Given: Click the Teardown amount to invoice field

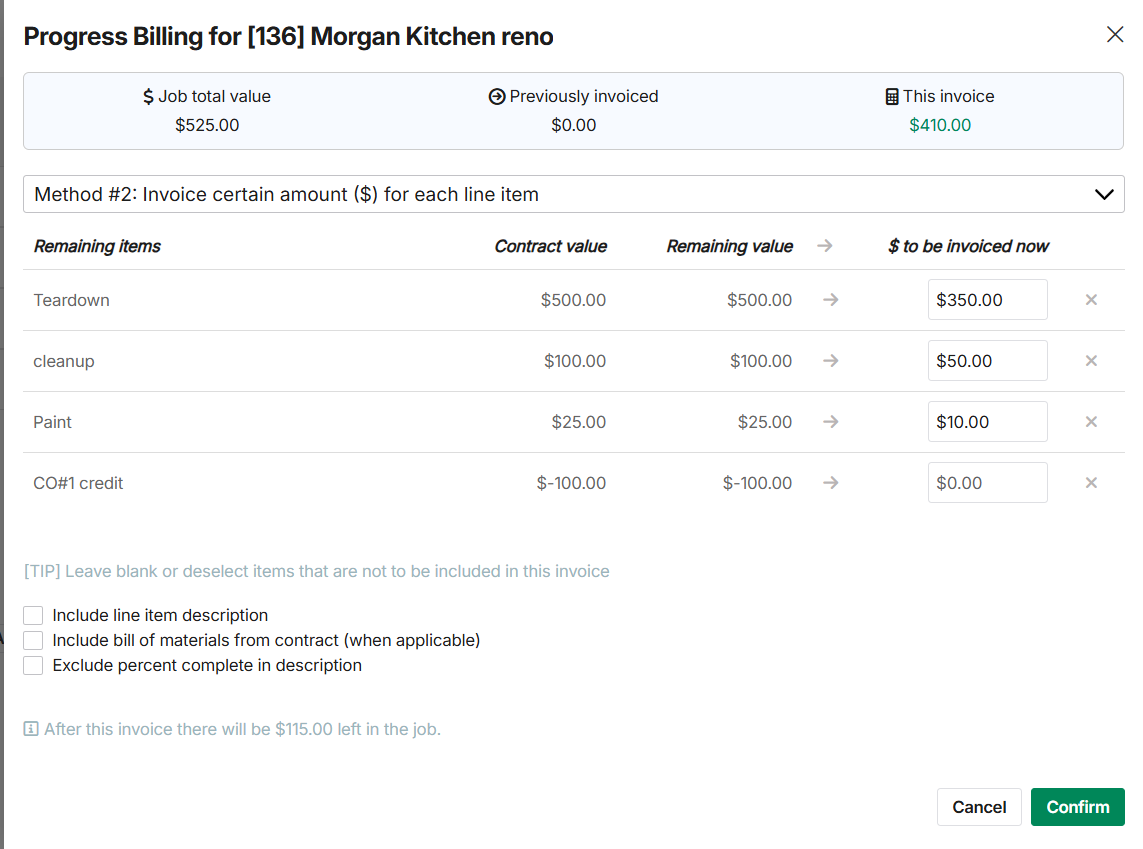Looking at the screenshot, I should pos(987,300).
